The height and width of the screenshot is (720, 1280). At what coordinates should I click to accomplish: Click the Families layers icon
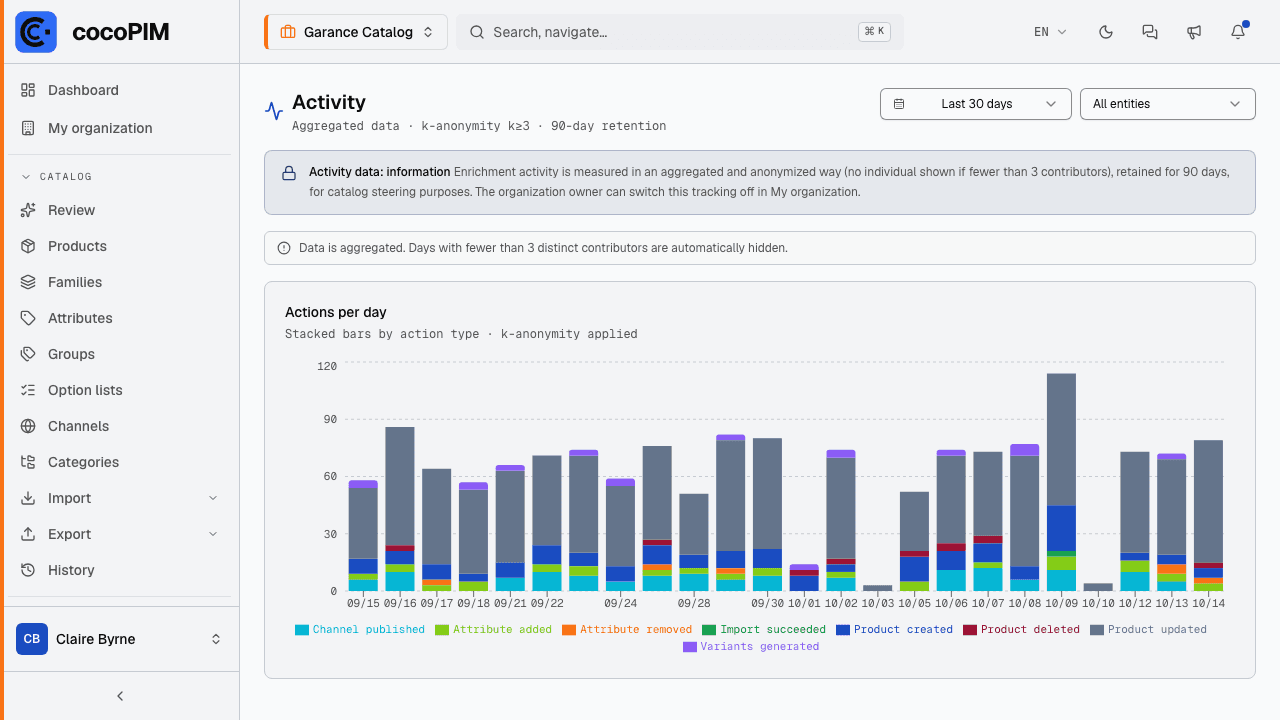(28, 282)
